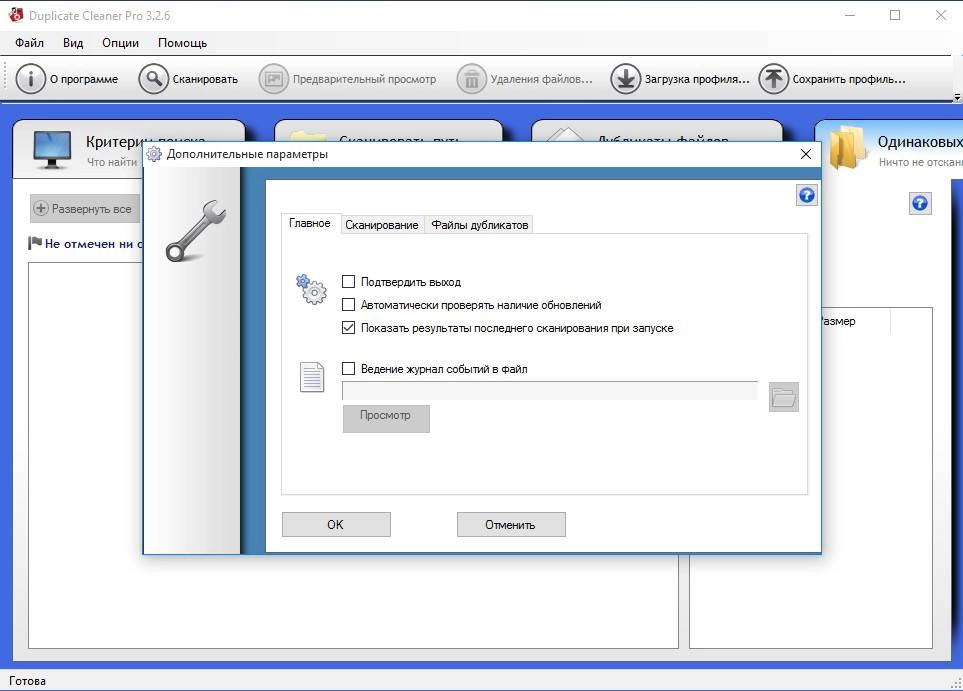This screenshot has height=691, width=963.
Task: Click the log file path input field
Action: 550,391
